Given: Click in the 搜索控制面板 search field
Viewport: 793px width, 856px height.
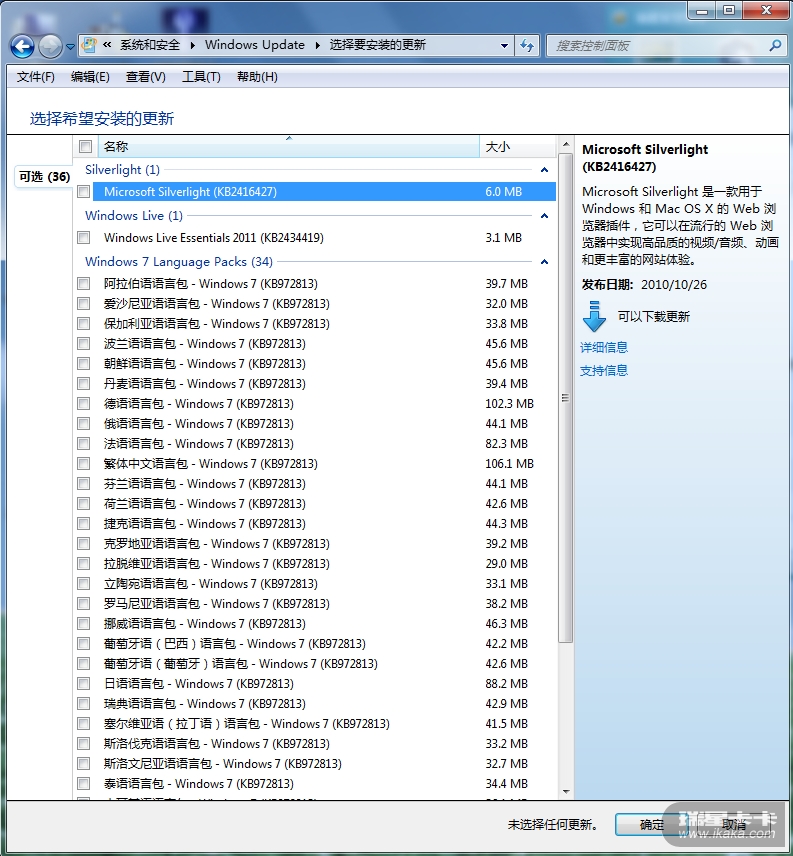Looking at the screenshot, I should coord(657,46).
